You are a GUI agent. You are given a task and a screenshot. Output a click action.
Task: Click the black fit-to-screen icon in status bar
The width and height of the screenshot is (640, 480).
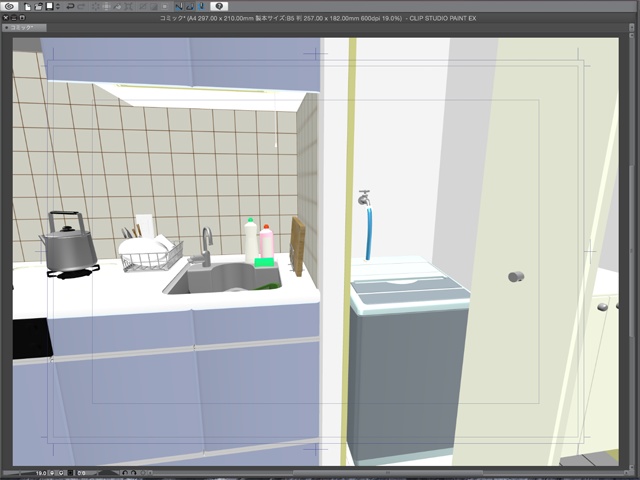70,473
